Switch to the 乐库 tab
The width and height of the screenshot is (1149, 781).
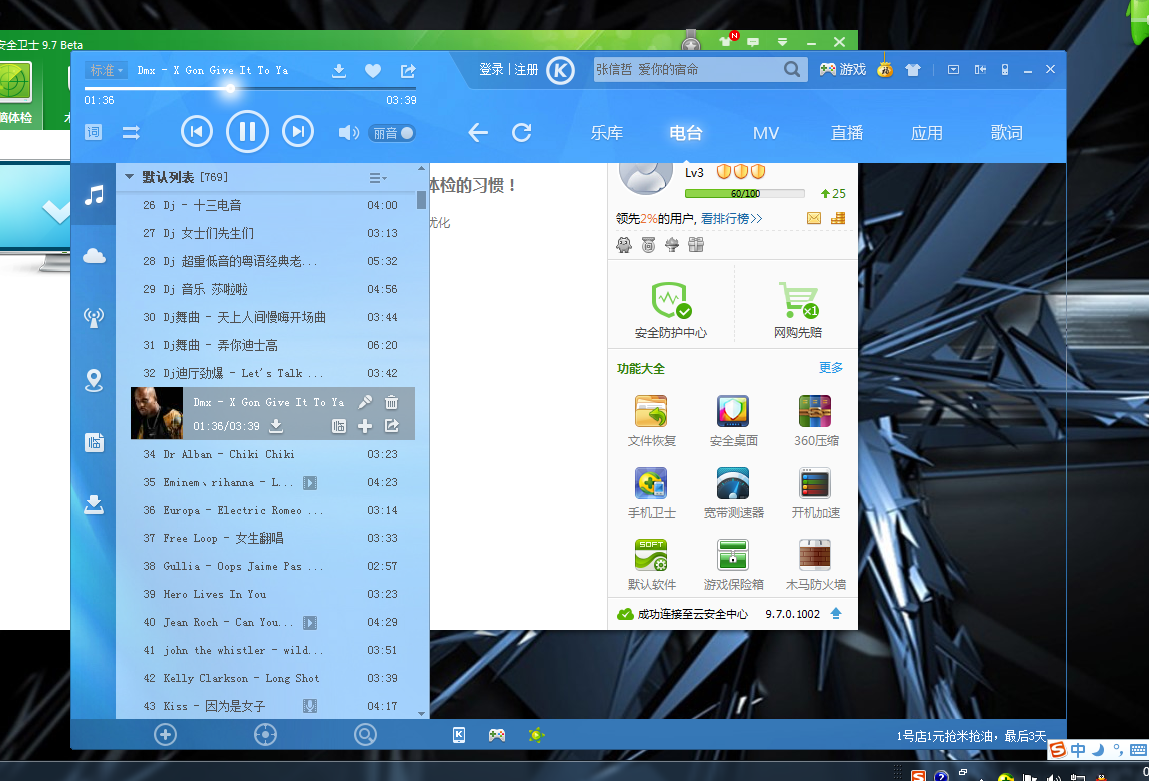coord(606,133)
